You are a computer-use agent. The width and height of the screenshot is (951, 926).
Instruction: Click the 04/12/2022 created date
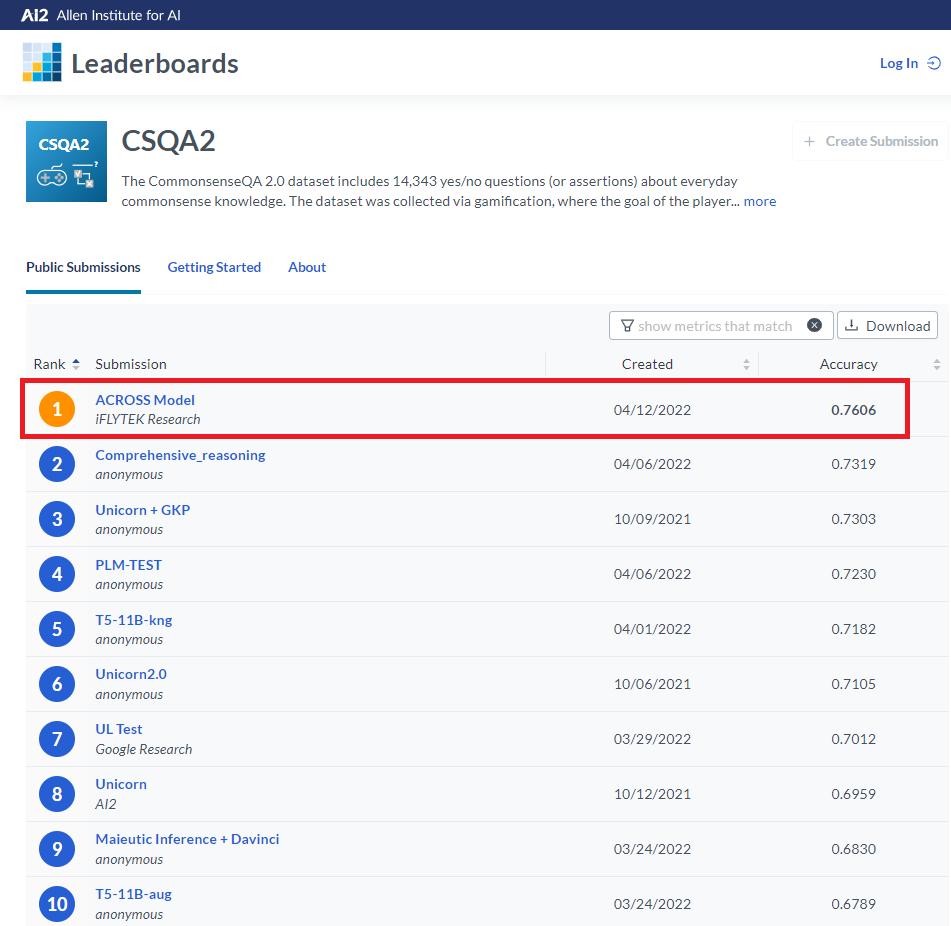(x=652, y=410)
